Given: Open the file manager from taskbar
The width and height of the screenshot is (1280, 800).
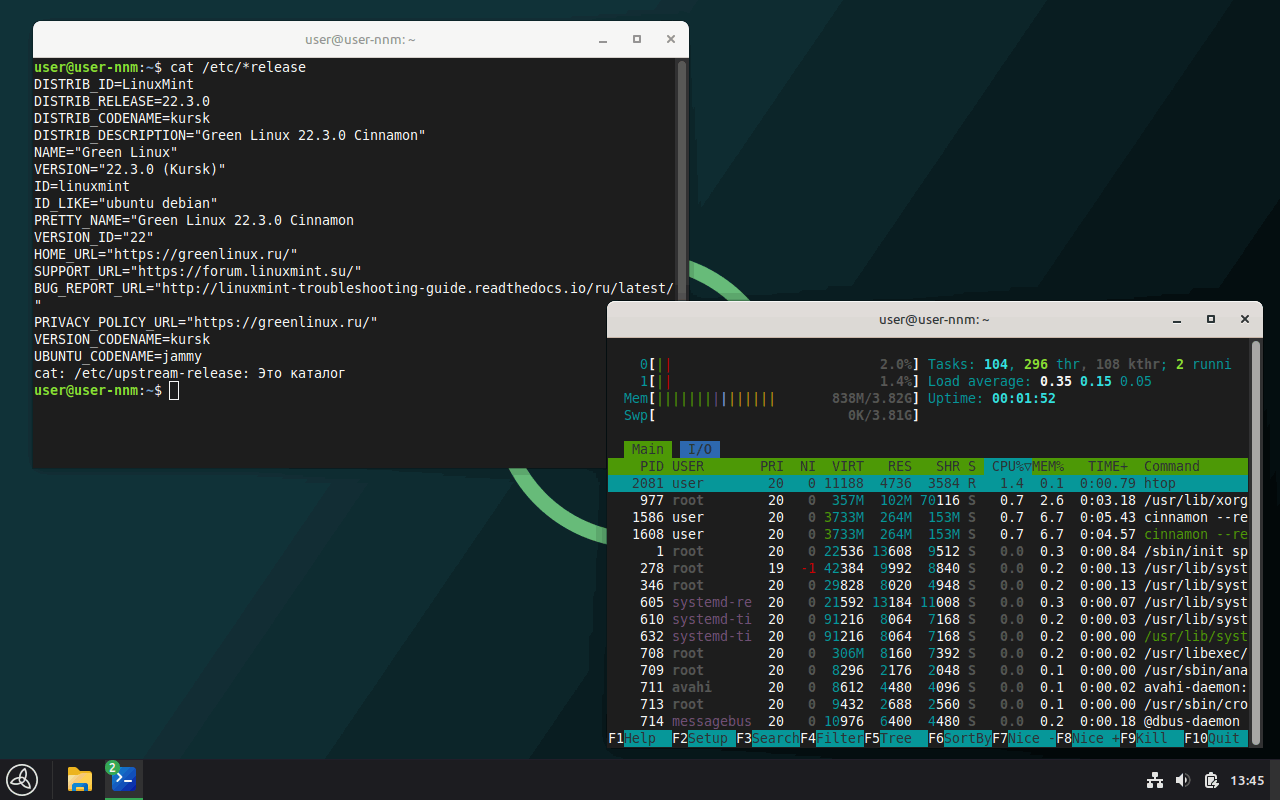Looking at the screenshot, I should click(x=80, y=779).
